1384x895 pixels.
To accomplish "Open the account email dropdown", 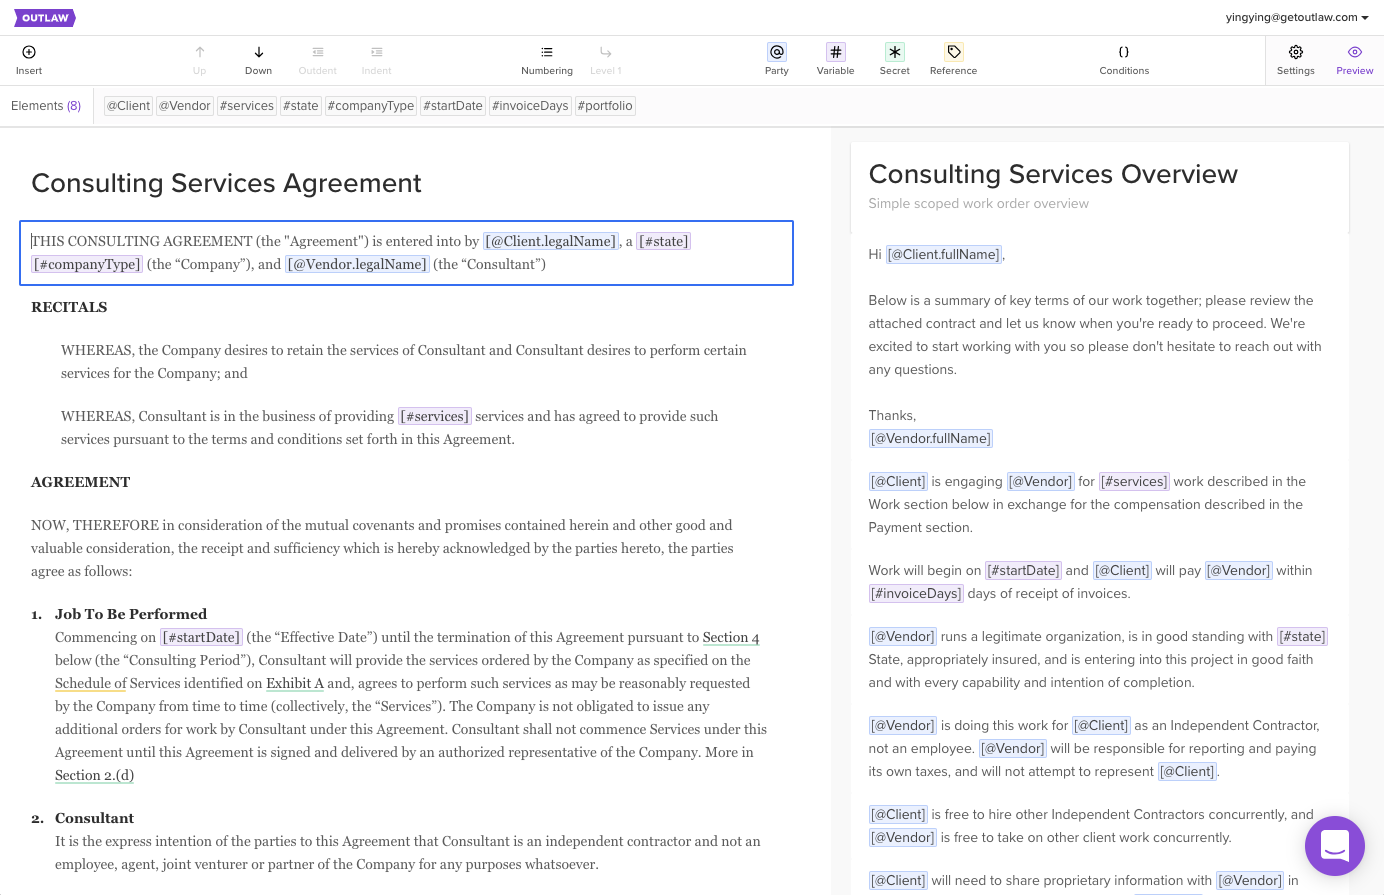I will (x=1297, y=17).
